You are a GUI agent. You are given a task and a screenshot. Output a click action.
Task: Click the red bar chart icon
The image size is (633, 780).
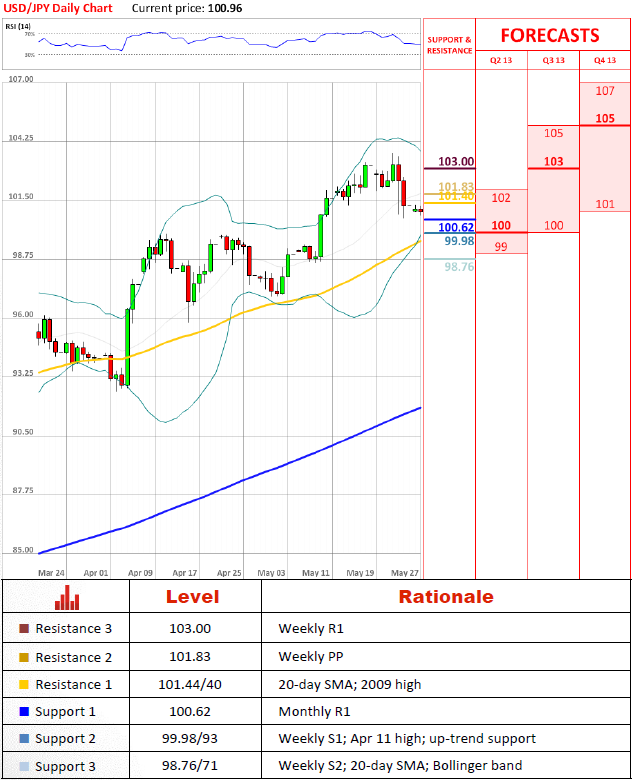67,597
